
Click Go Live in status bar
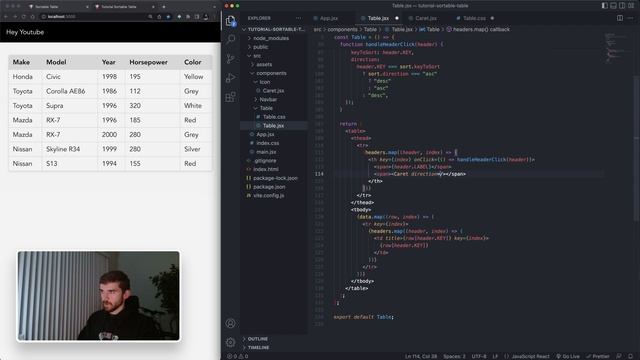(x=568, y=356)
